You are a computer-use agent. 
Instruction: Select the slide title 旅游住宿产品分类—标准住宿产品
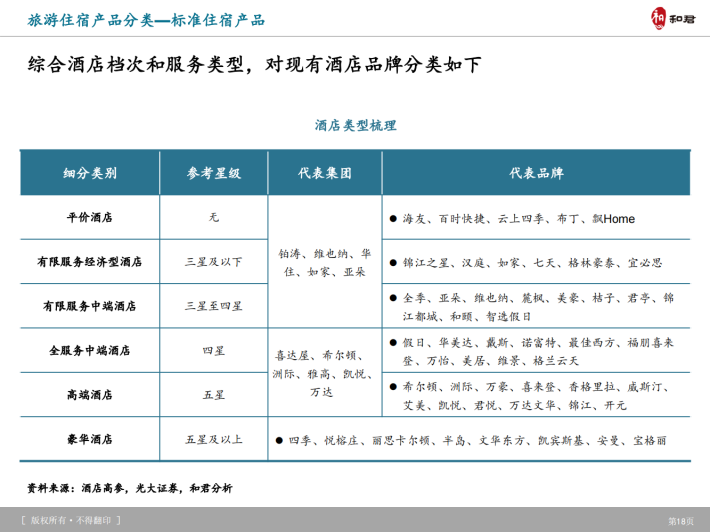click(x=146, y=20)
